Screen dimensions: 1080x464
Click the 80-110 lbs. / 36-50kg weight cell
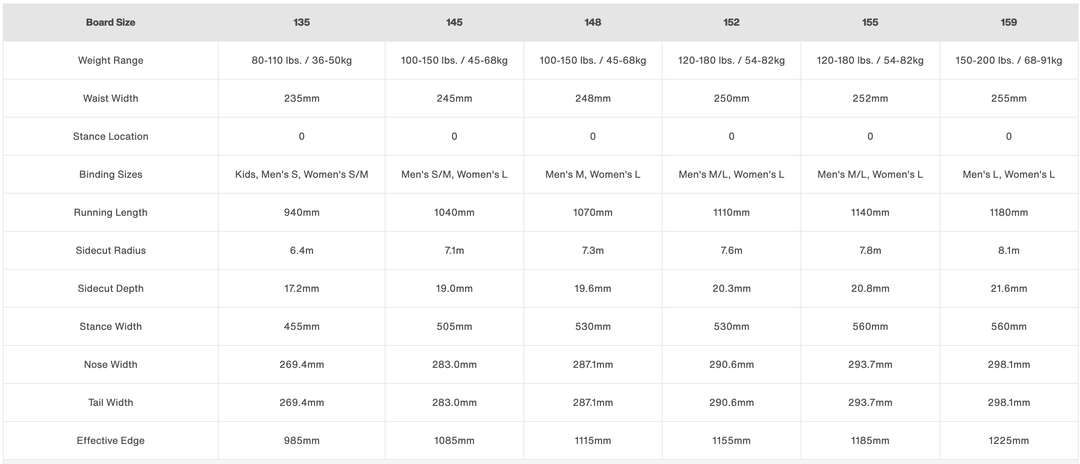point(301,60)
